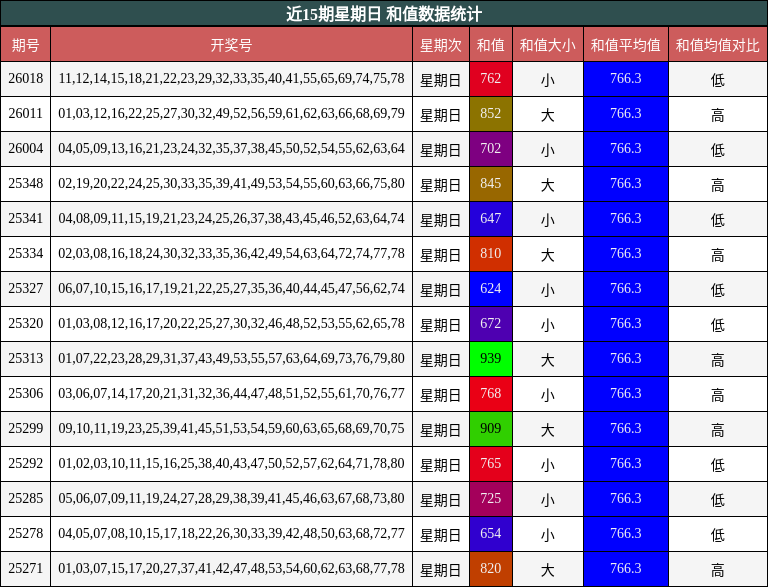This screenshot has width=768, height=587.
Task: Select issue number 25278
Action: tap(25, 534)
